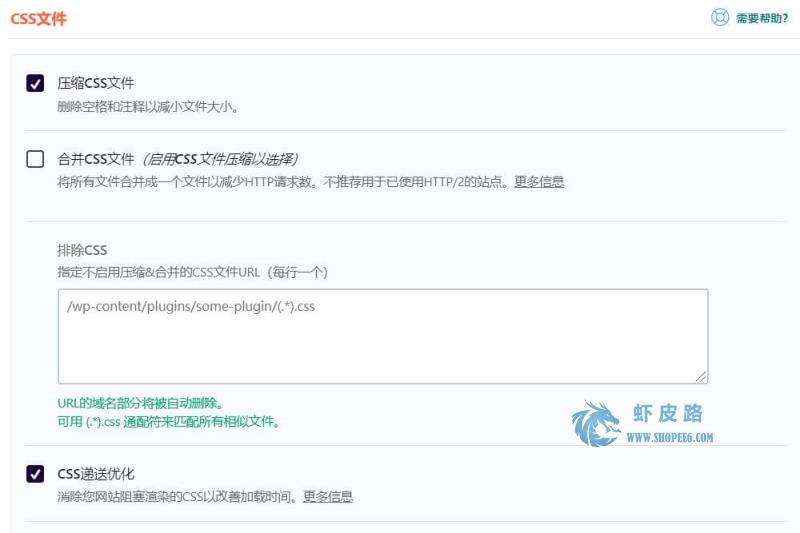Select the CSS文件 section heading

click(38, 19)
